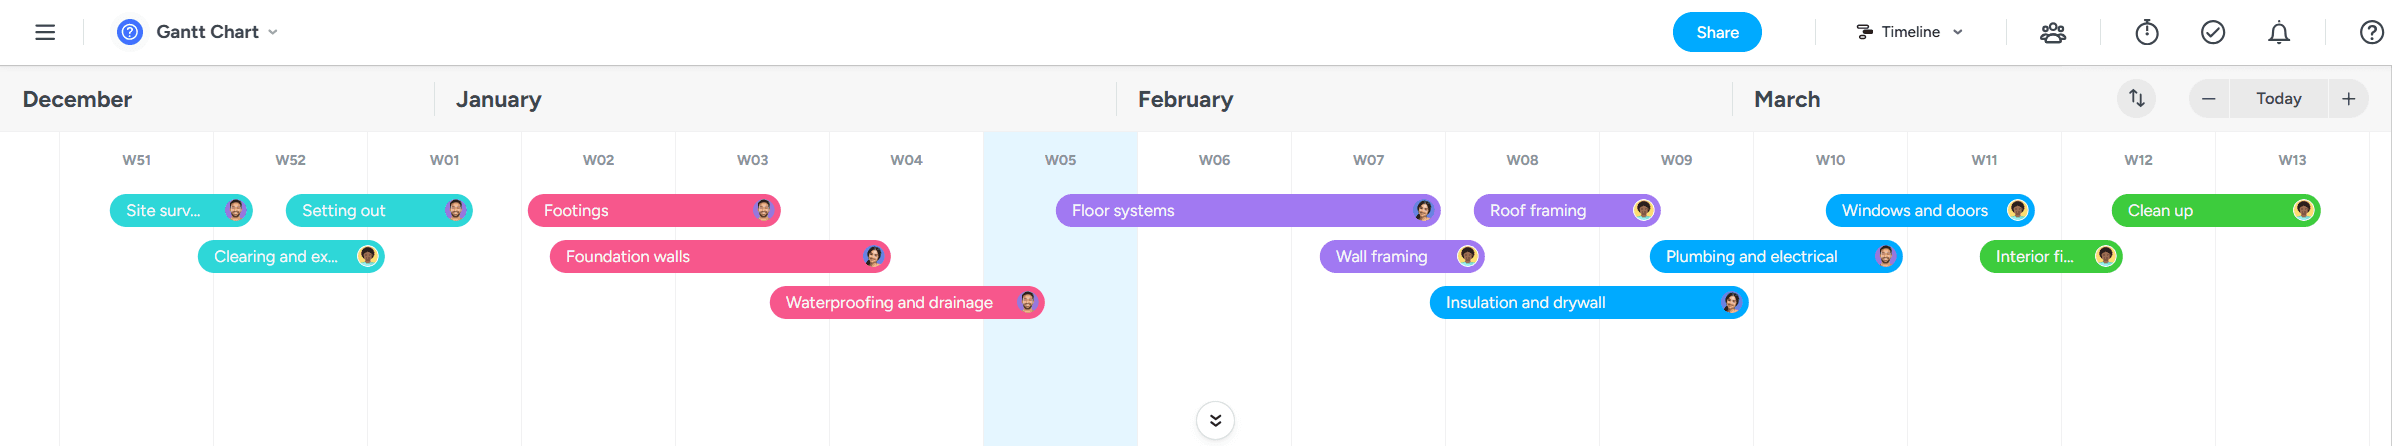The width and height of the screenshot is (2392, 446).
Task: Select the Waterproofing and drainage task
Action: tap(890, 303)
